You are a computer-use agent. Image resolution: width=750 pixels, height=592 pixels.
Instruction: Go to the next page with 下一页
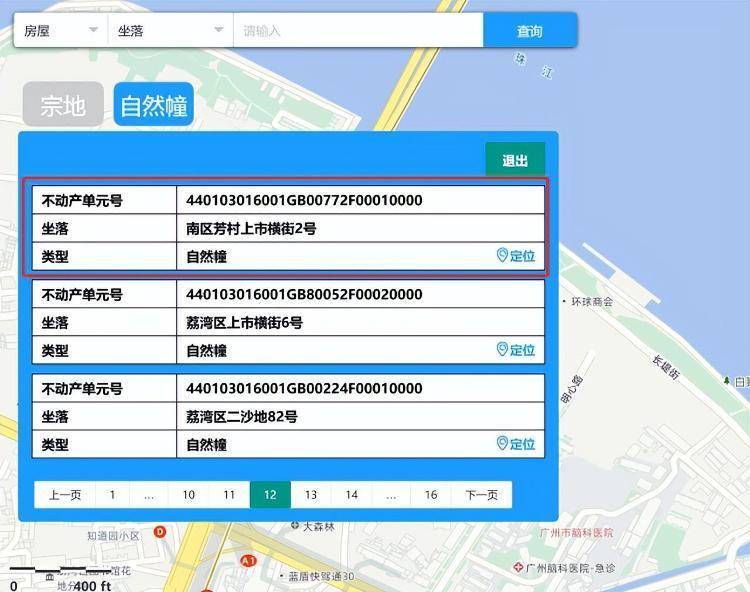click(482, 494)
